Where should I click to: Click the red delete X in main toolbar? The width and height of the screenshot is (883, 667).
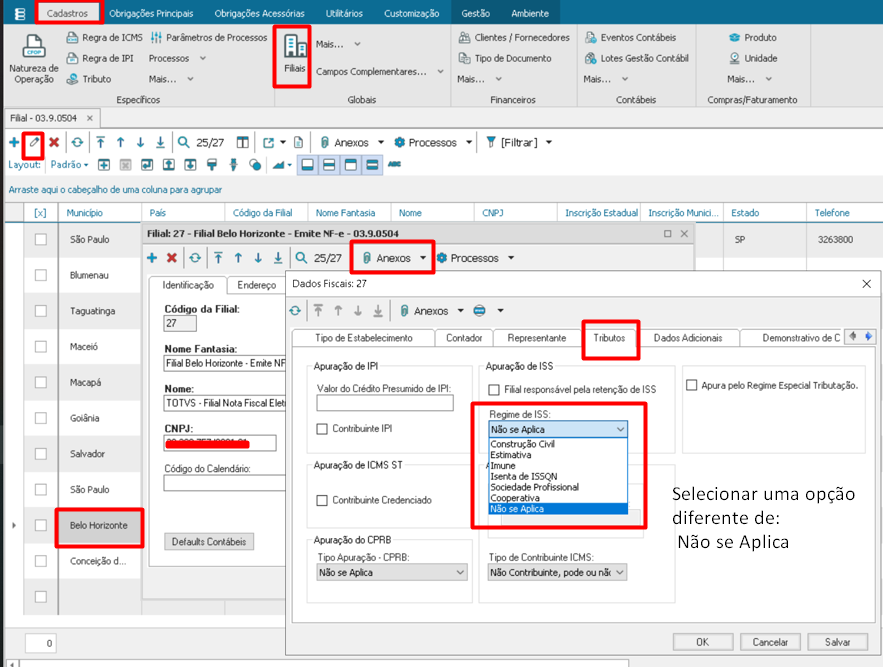(54, 143)
